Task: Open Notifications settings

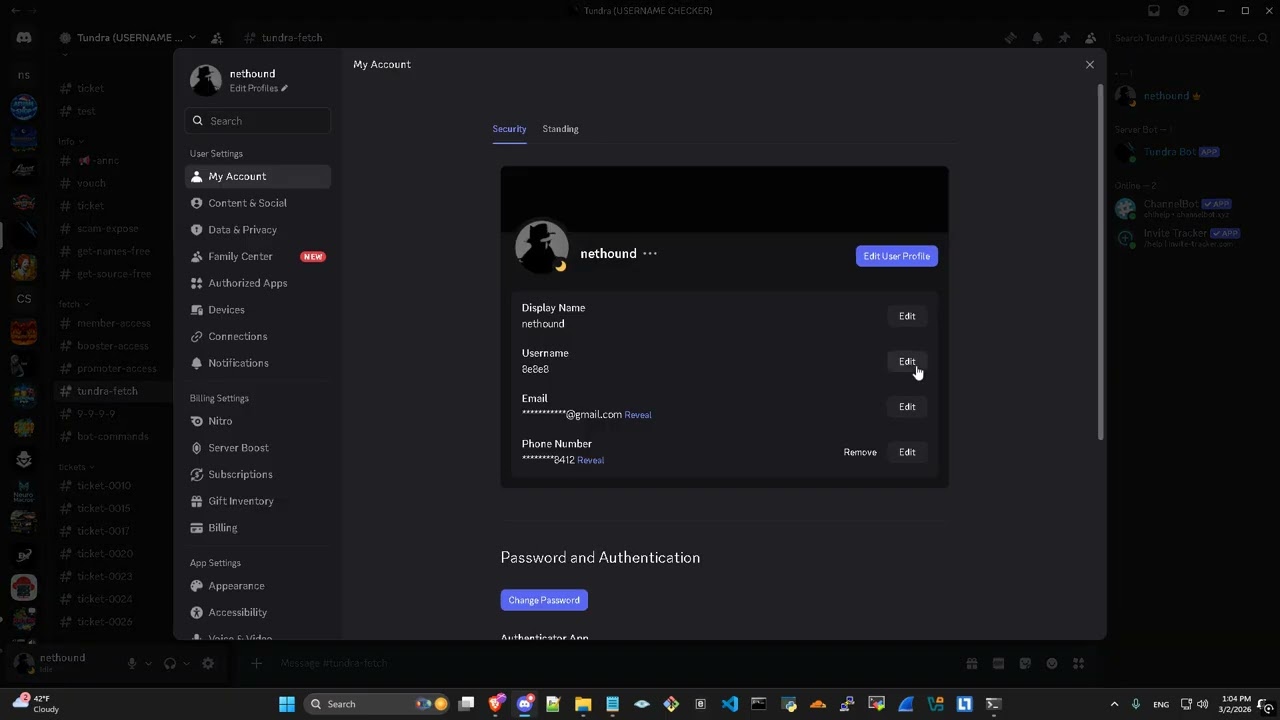Action: click(x=257, y=363)
